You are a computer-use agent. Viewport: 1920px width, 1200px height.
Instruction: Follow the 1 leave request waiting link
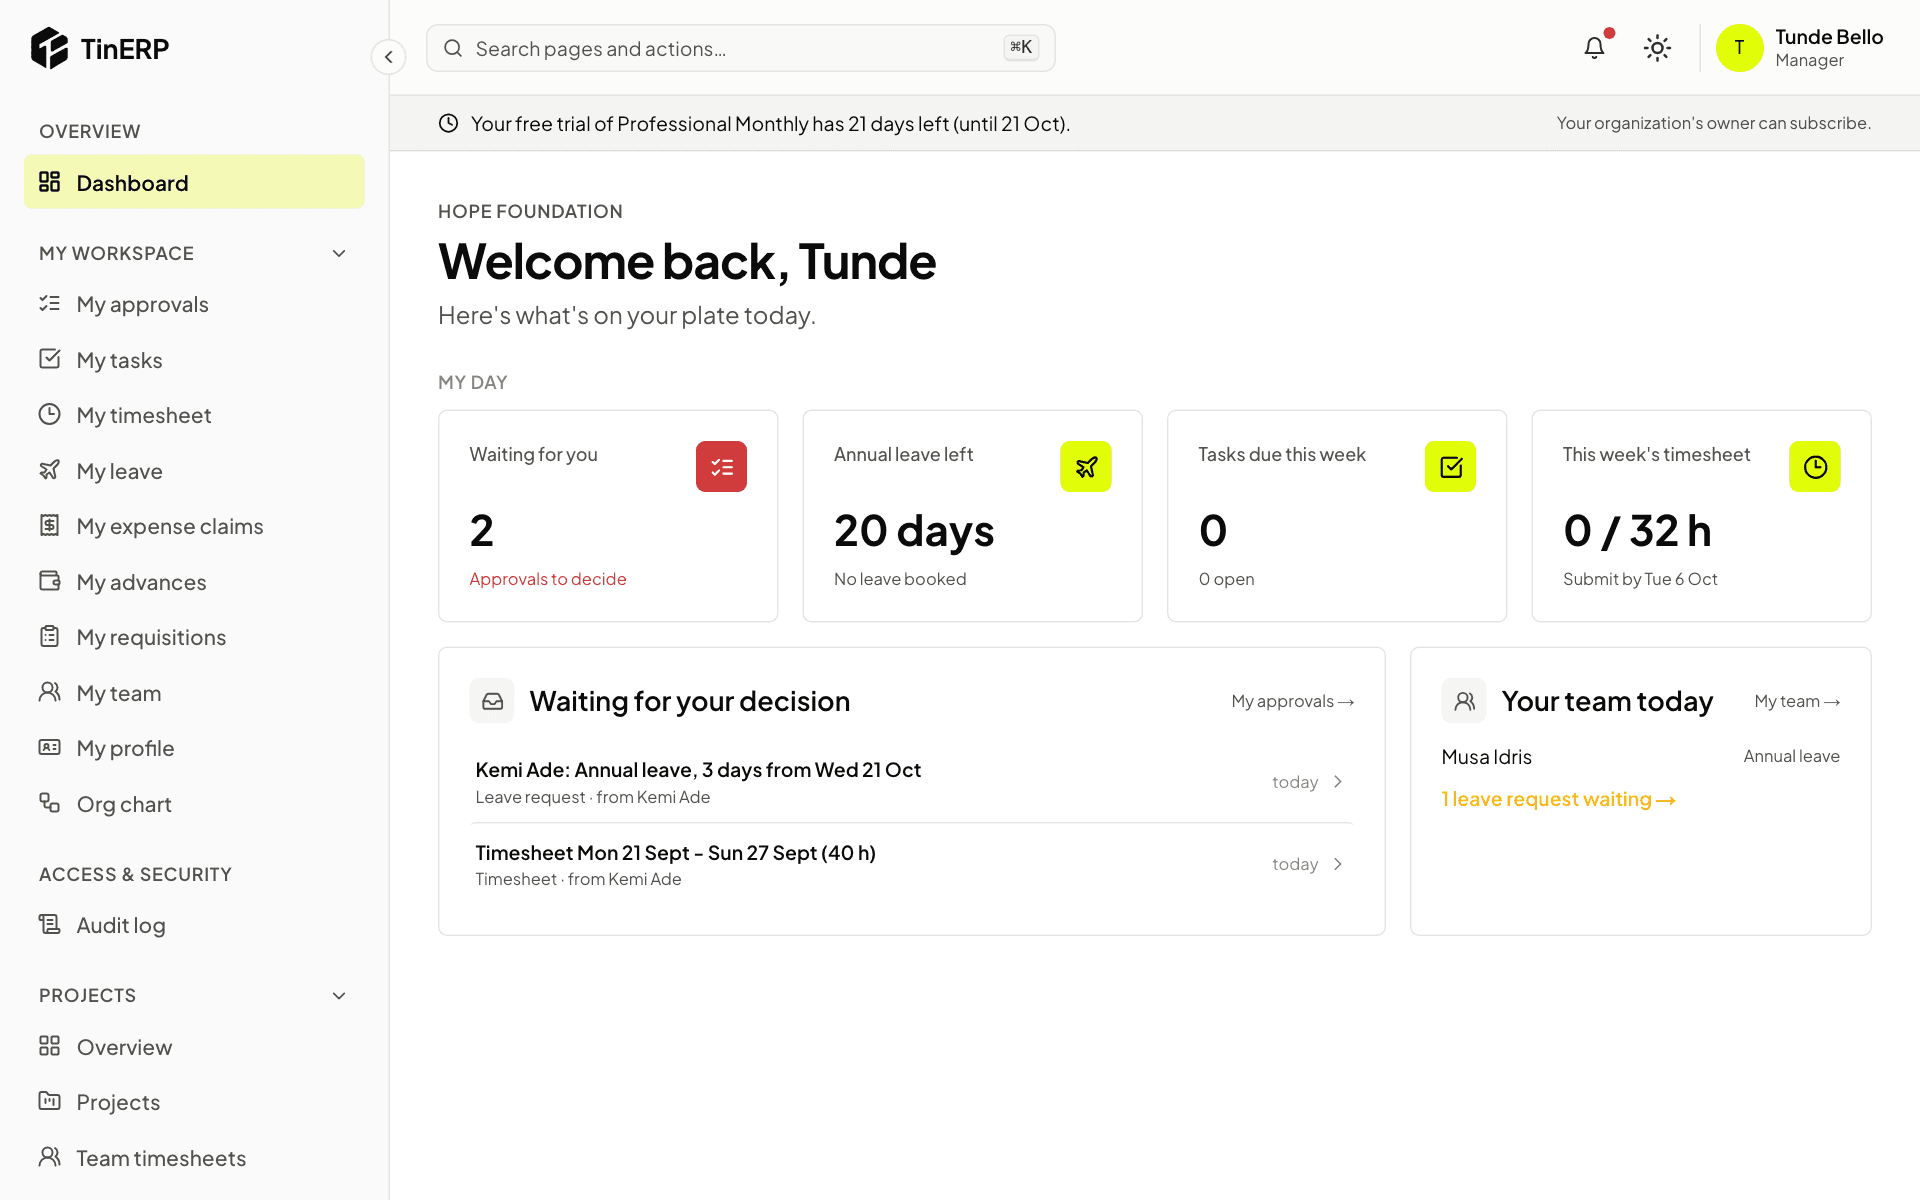click(x=1558, y=799)
